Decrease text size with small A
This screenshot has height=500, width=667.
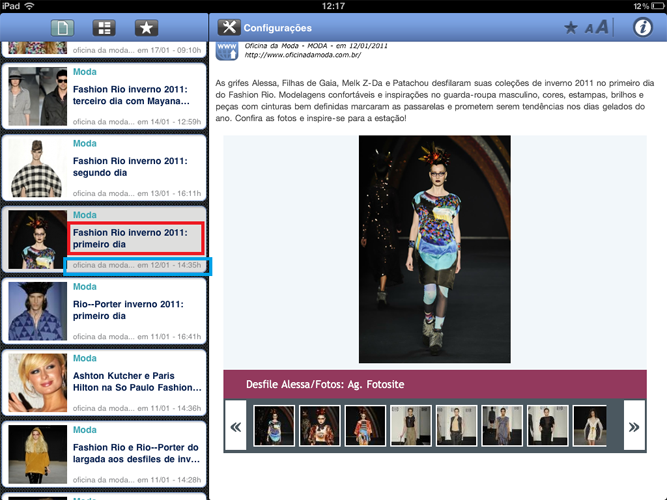(589, 29)
